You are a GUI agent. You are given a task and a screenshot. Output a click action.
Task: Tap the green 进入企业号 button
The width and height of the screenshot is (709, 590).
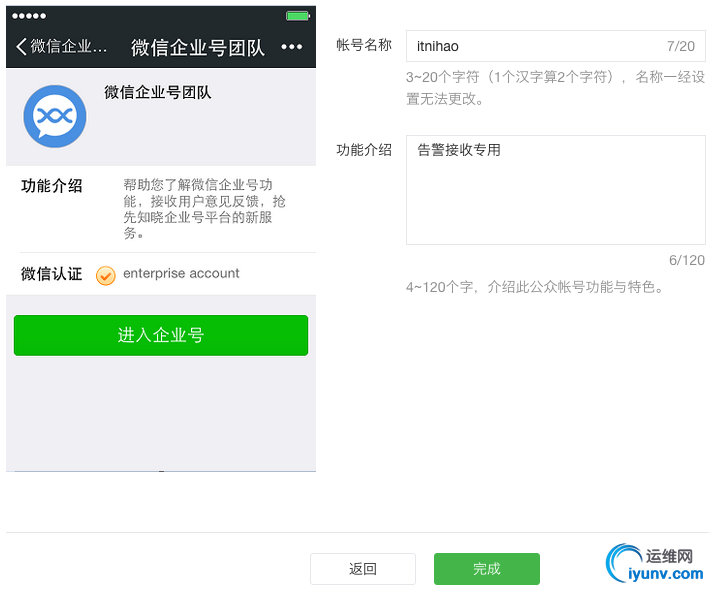point(161,335)
